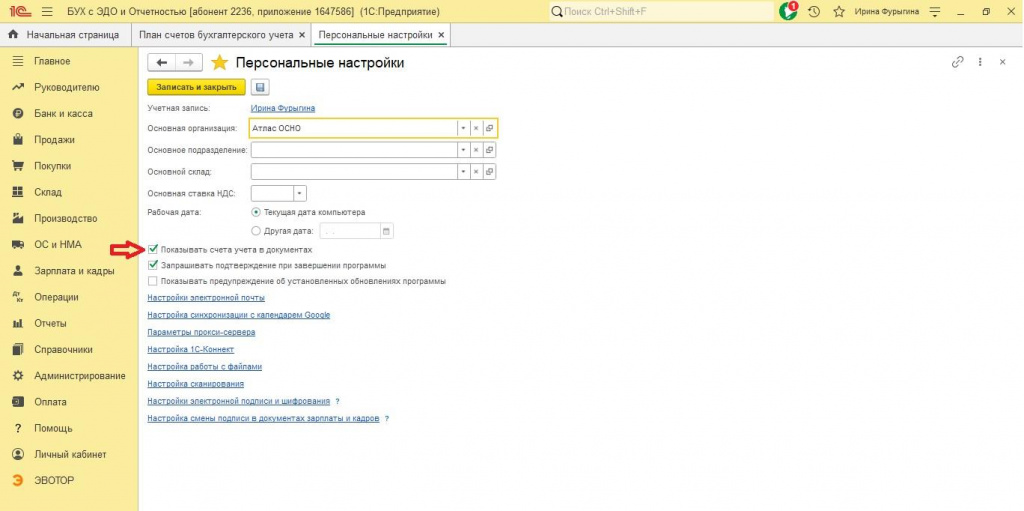Open Основной склад record icon
Image resolution: width=1024 pixels, height=511 pixels.
click(x=489, y=172)
